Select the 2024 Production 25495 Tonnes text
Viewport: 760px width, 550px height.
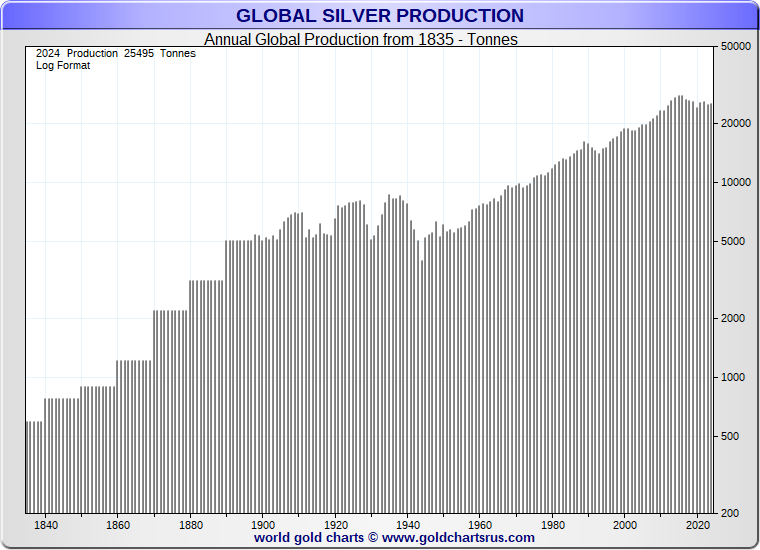pyautogui.click(x=115, y=53)
